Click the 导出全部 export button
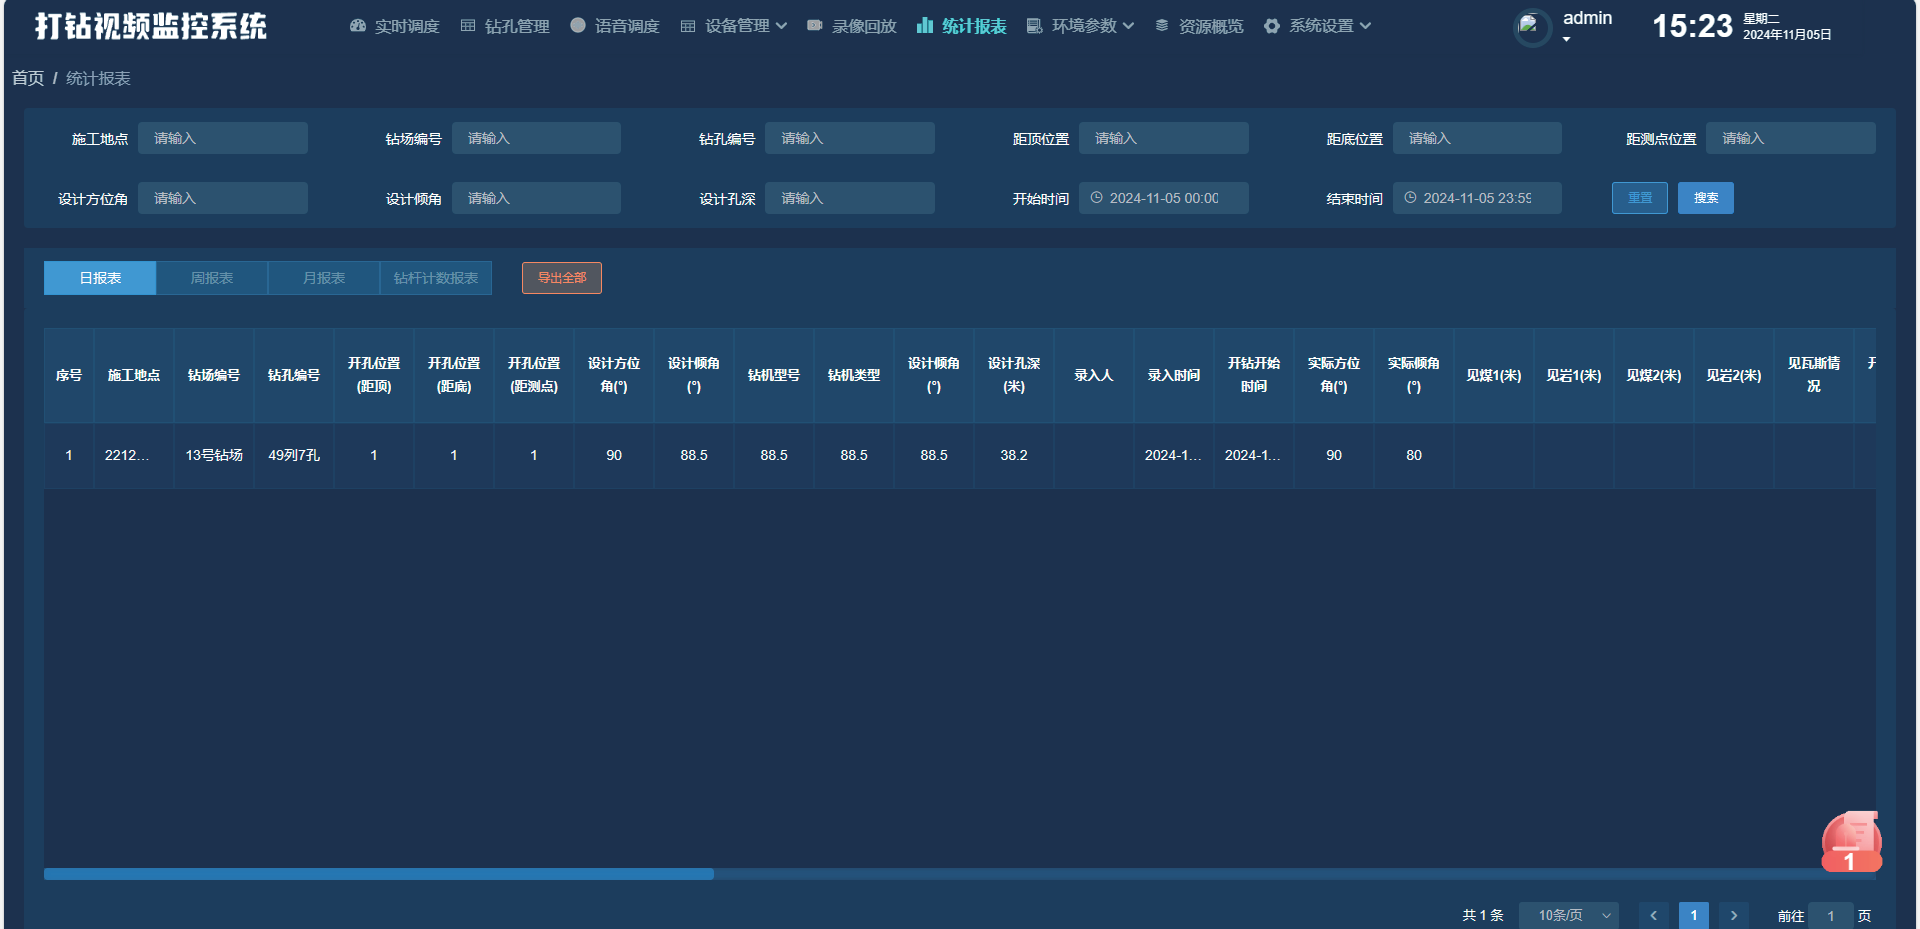 pos(562,278)
